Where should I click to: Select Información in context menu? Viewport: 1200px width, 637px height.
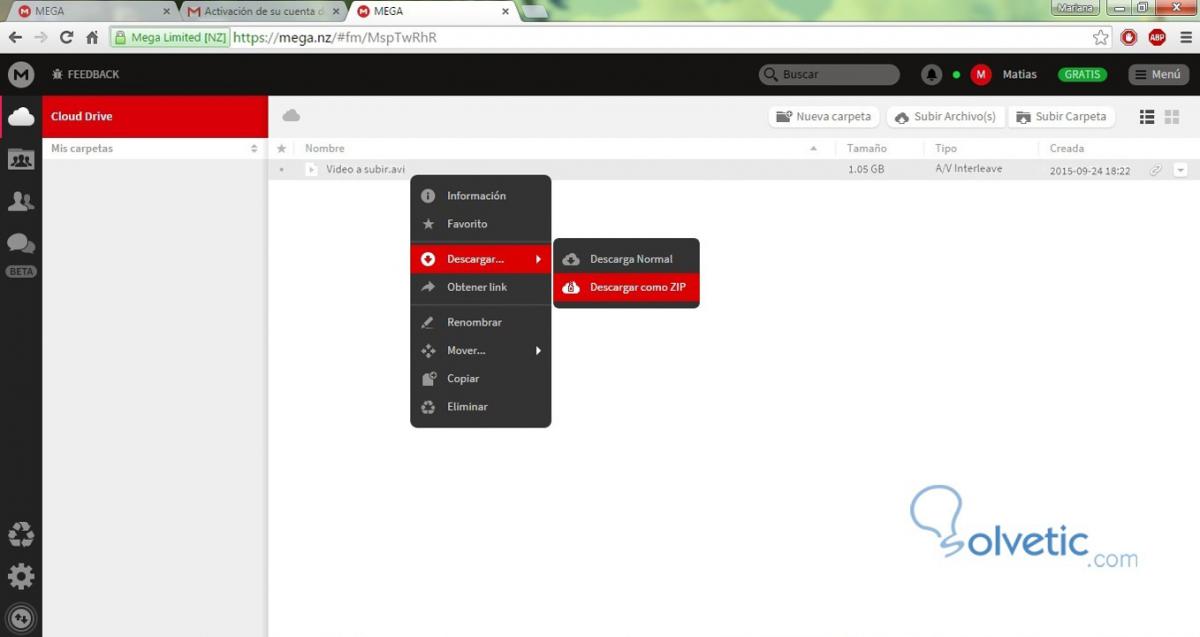coord(480,196)
